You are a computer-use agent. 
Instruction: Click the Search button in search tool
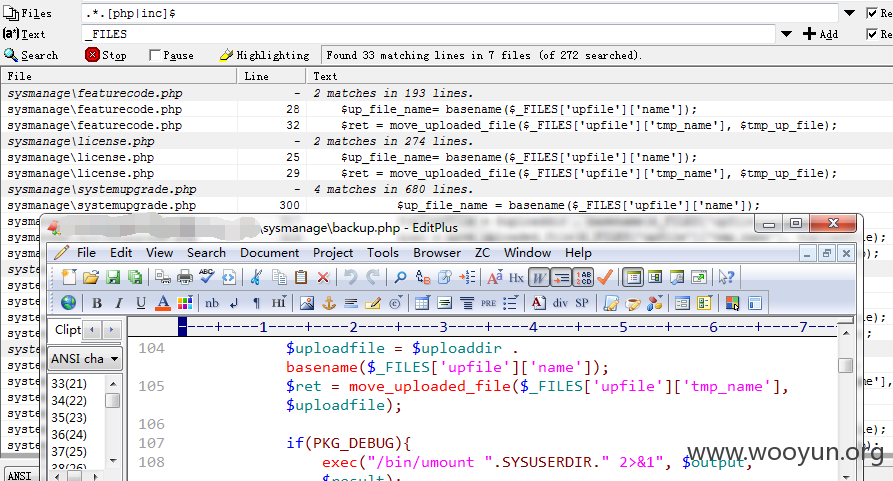(x=31, y=55)
